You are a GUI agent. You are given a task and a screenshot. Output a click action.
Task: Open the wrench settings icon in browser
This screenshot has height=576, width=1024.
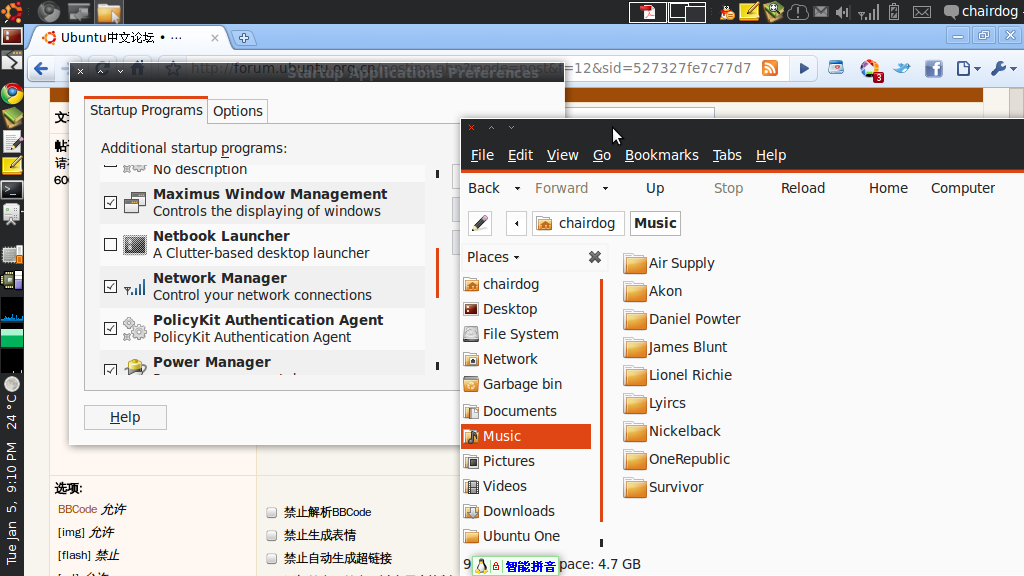[x=1001, y=69]
